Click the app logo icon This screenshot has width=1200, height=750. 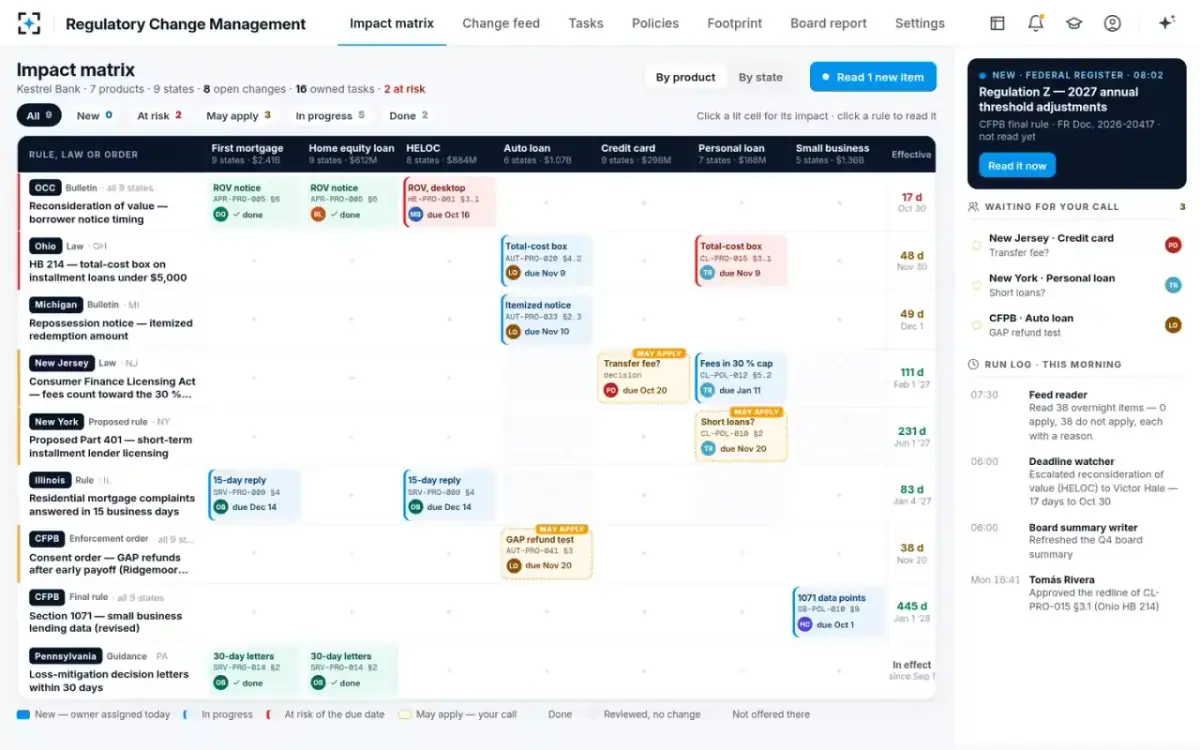click(29, 23)
